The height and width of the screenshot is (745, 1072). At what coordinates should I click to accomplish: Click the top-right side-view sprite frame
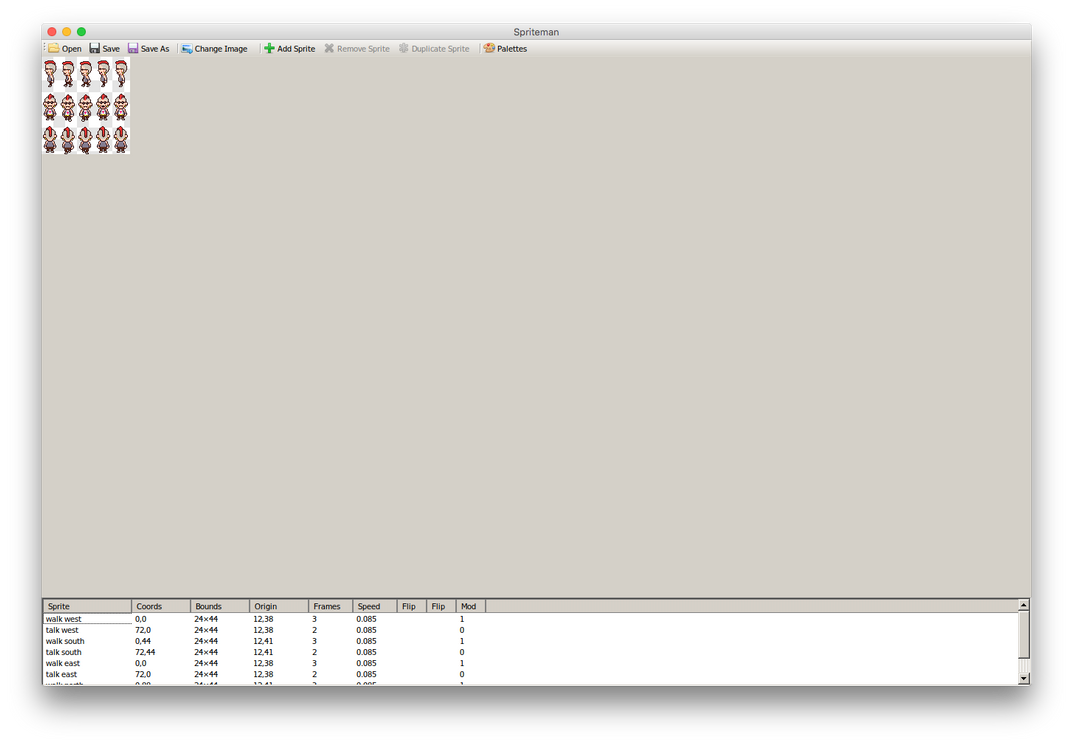121,74
